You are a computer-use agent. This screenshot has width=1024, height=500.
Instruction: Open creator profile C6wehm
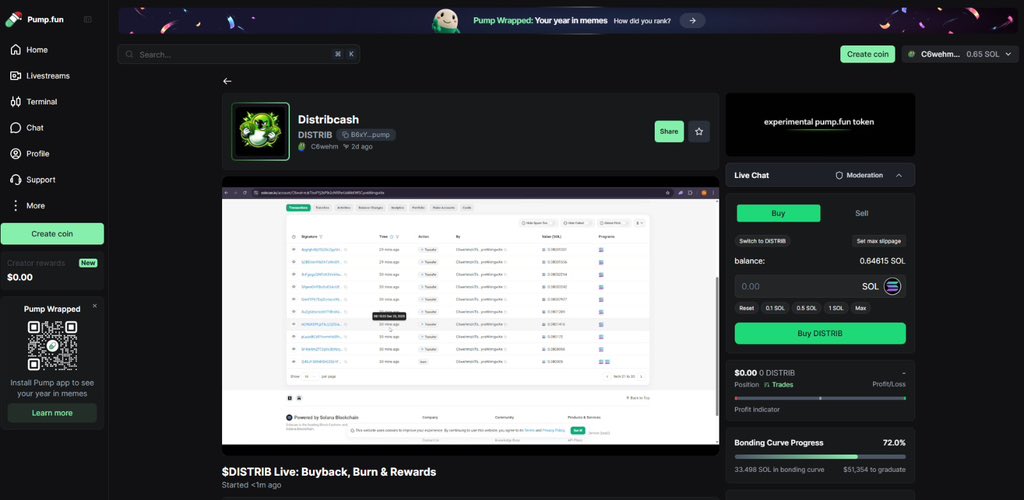pyautogui.click(x=325, y=147)
